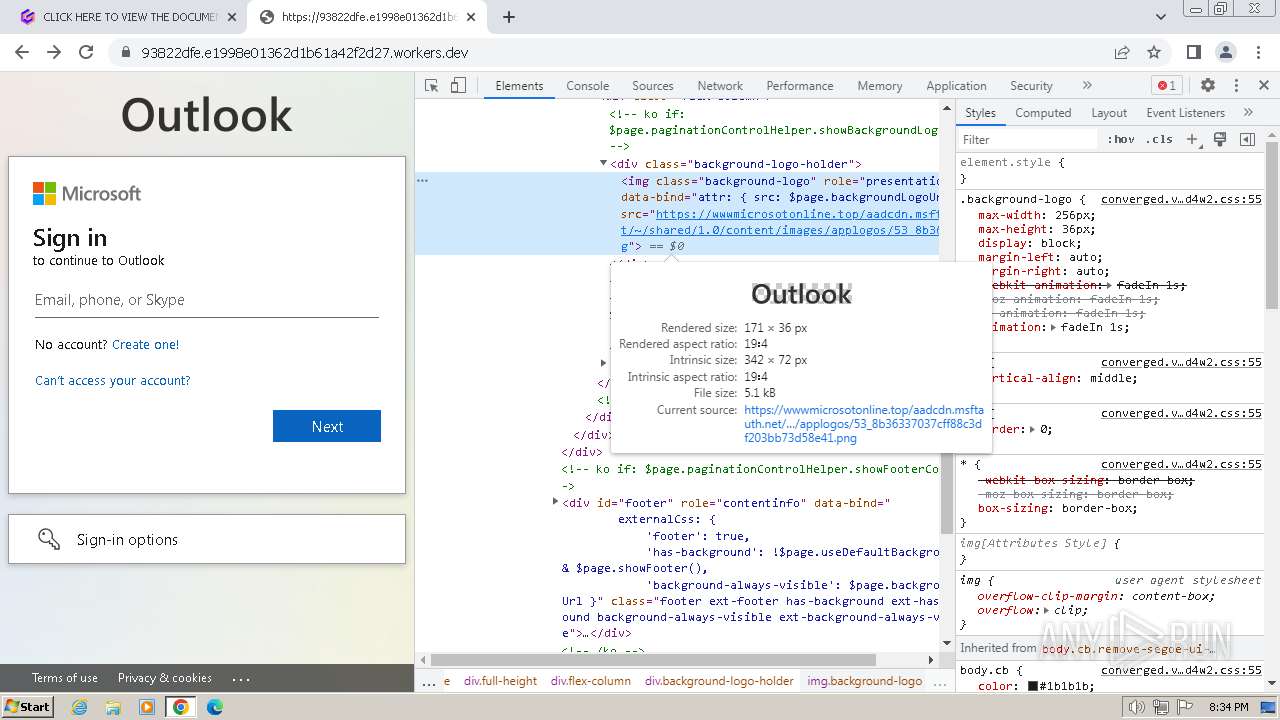The width and height of the screenshot is (1280, 720).
Task: Open the footer three-dot more menu
Action: [241, 678]
